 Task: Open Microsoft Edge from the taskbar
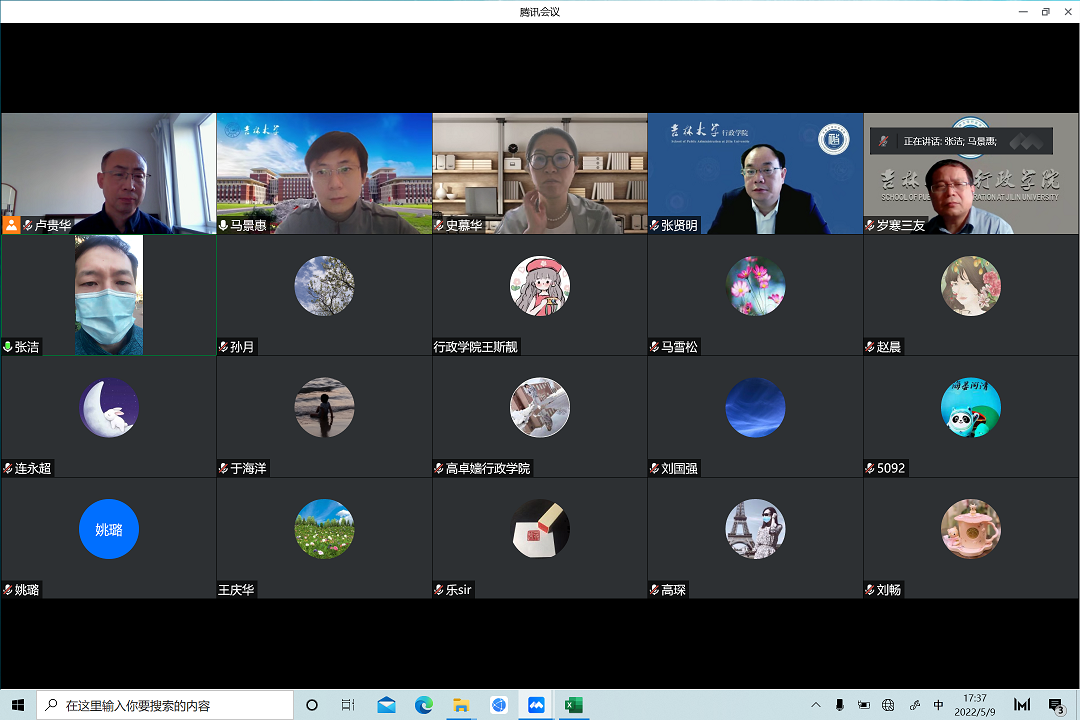tap(424, 705)
